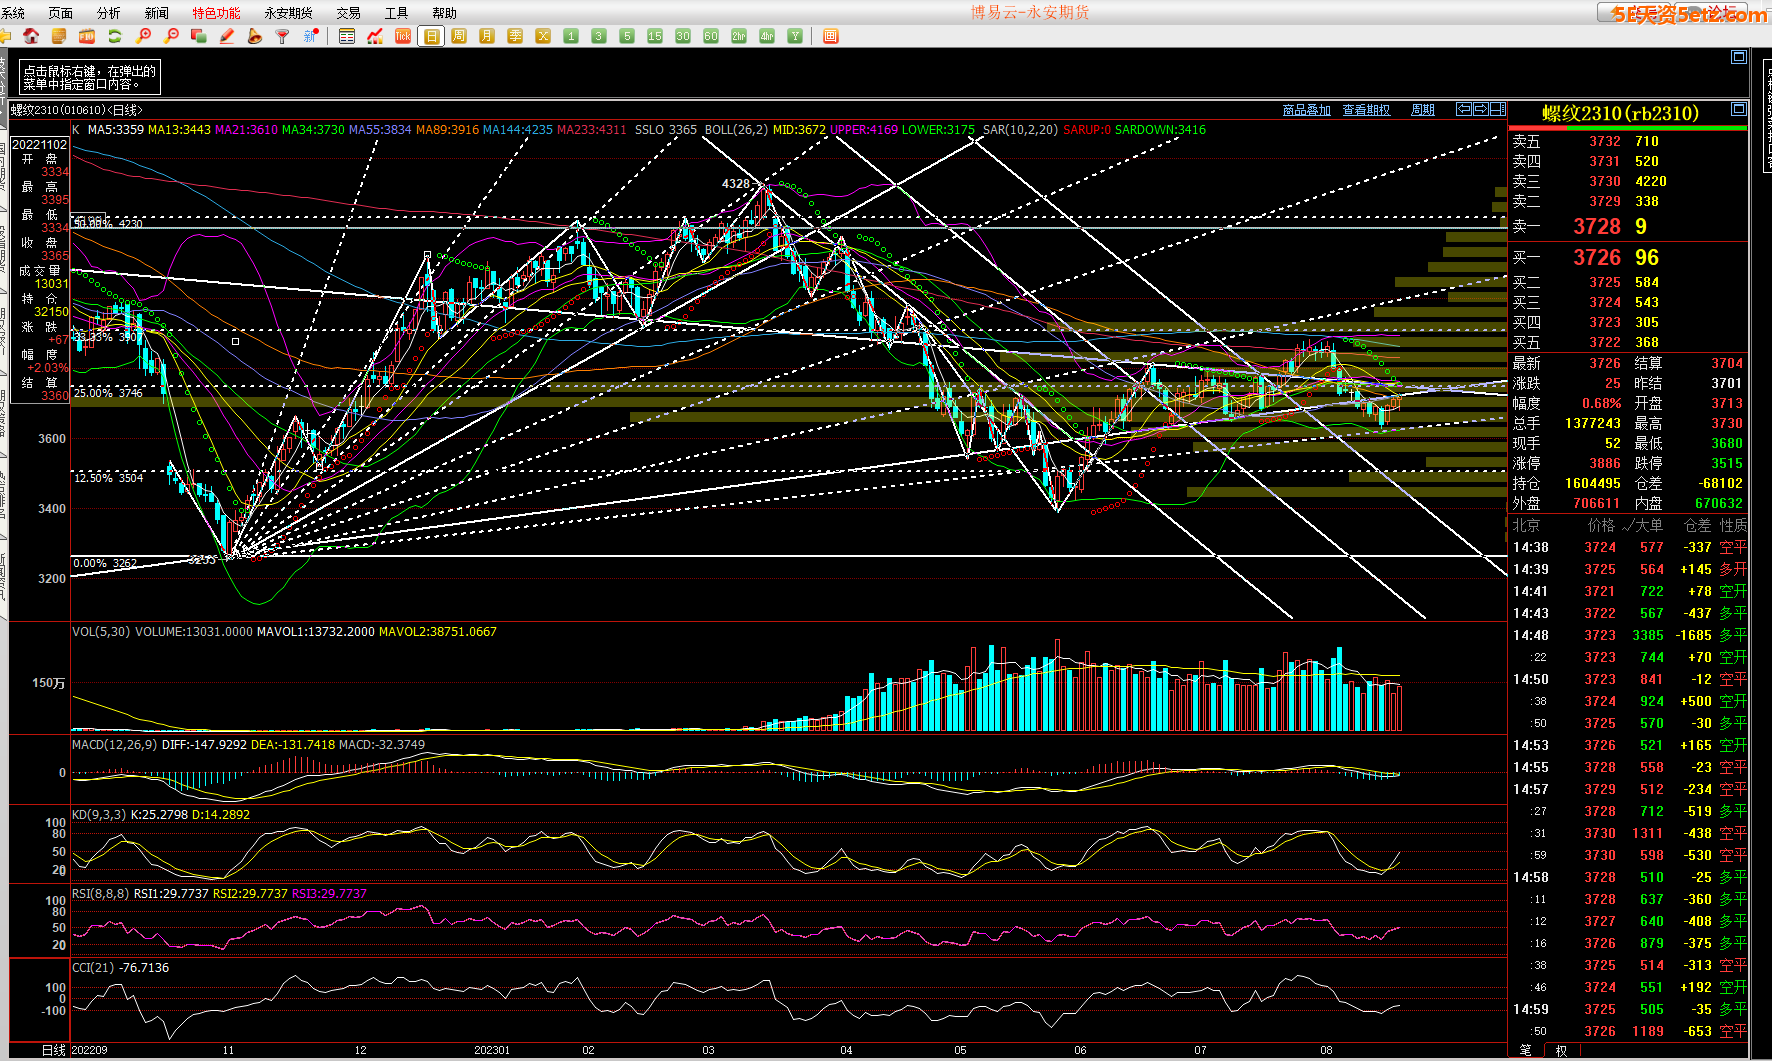Open the Home page icon in toolbar
This screenshot has width=1772, height=1061.
tap(31, 36)
